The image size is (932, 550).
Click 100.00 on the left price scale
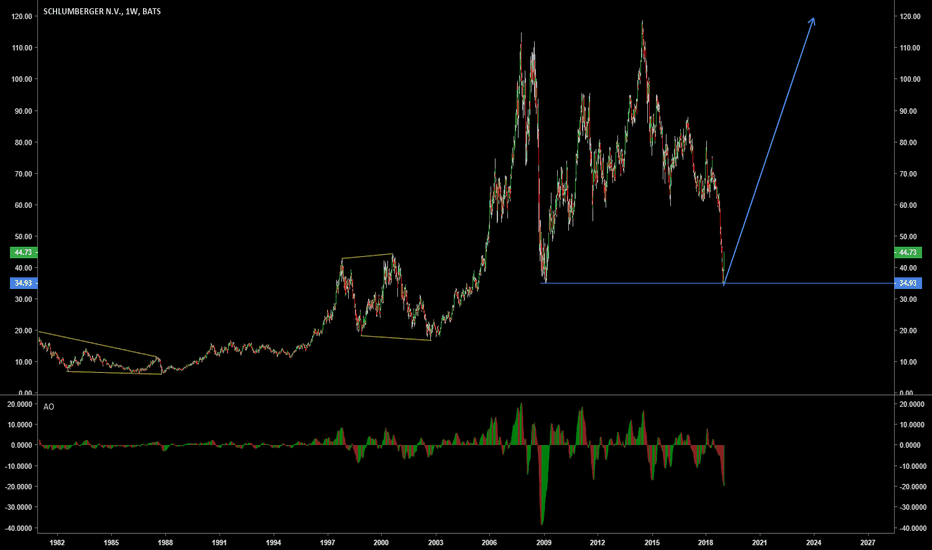(x=22, y=79)
